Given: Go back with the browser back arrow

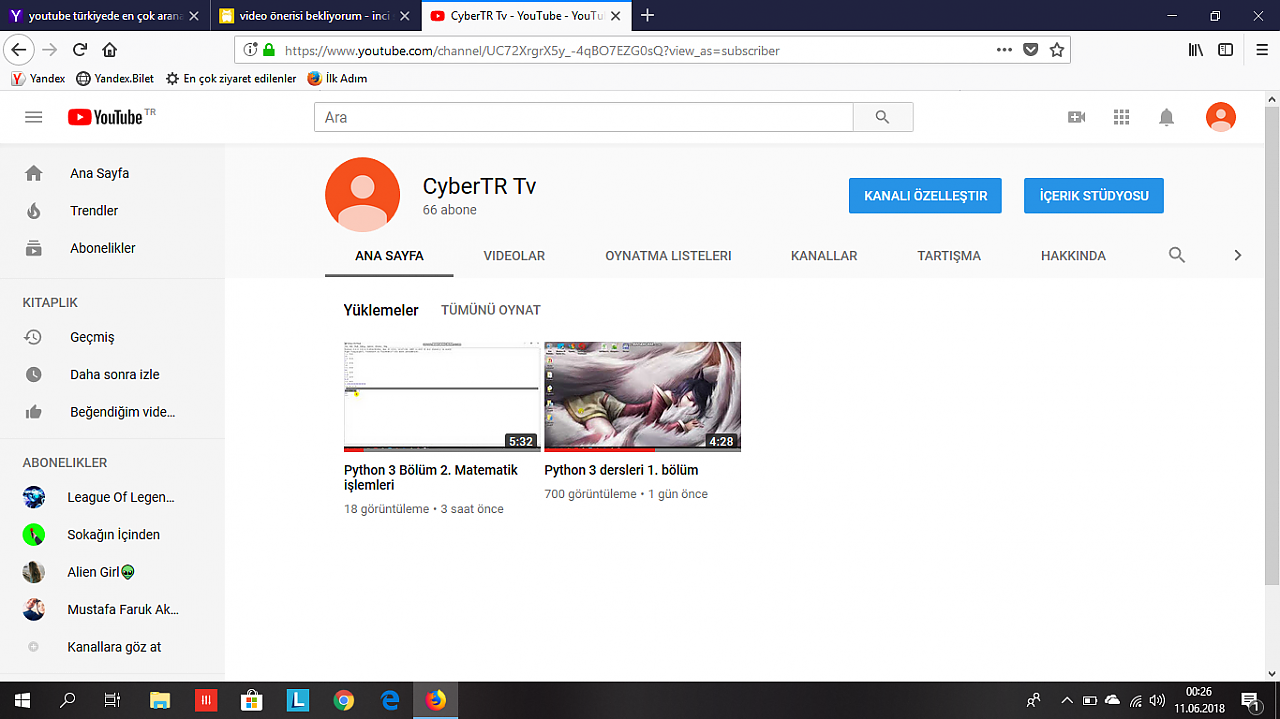Looking at the screenshot, I should coord(17,50).
